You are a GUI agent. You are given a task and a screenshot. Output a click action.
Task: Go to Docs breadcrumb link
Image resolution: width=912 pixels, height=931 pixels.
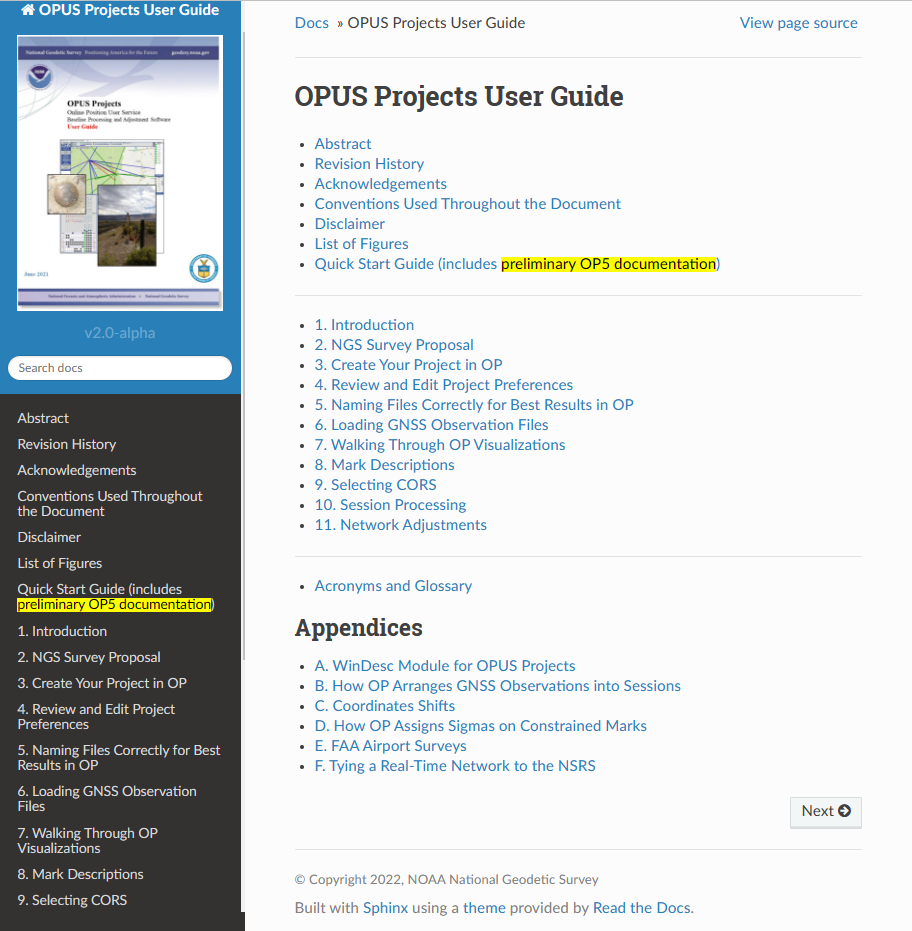[311, 23]
